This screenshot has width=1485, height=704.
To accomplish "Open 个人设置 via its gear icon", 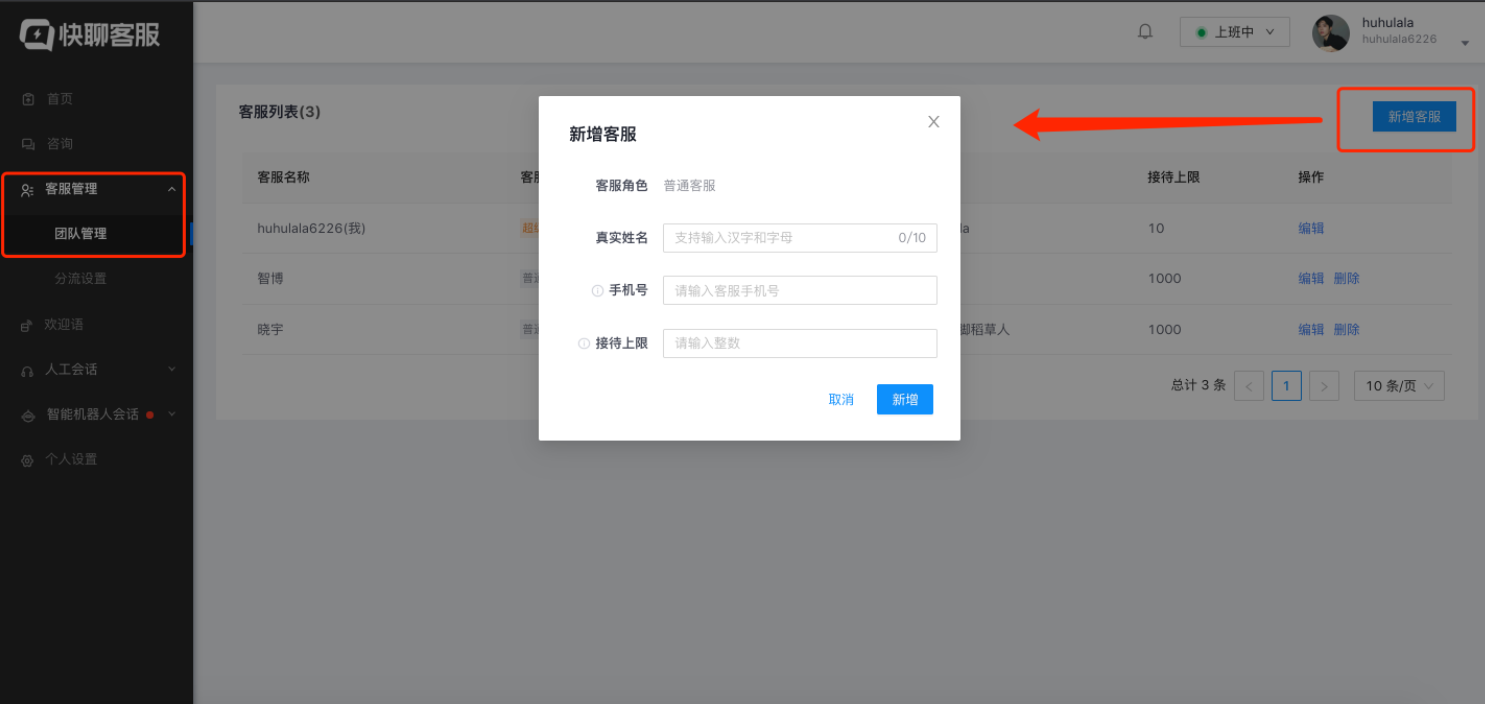I will [x=26, y=459].
